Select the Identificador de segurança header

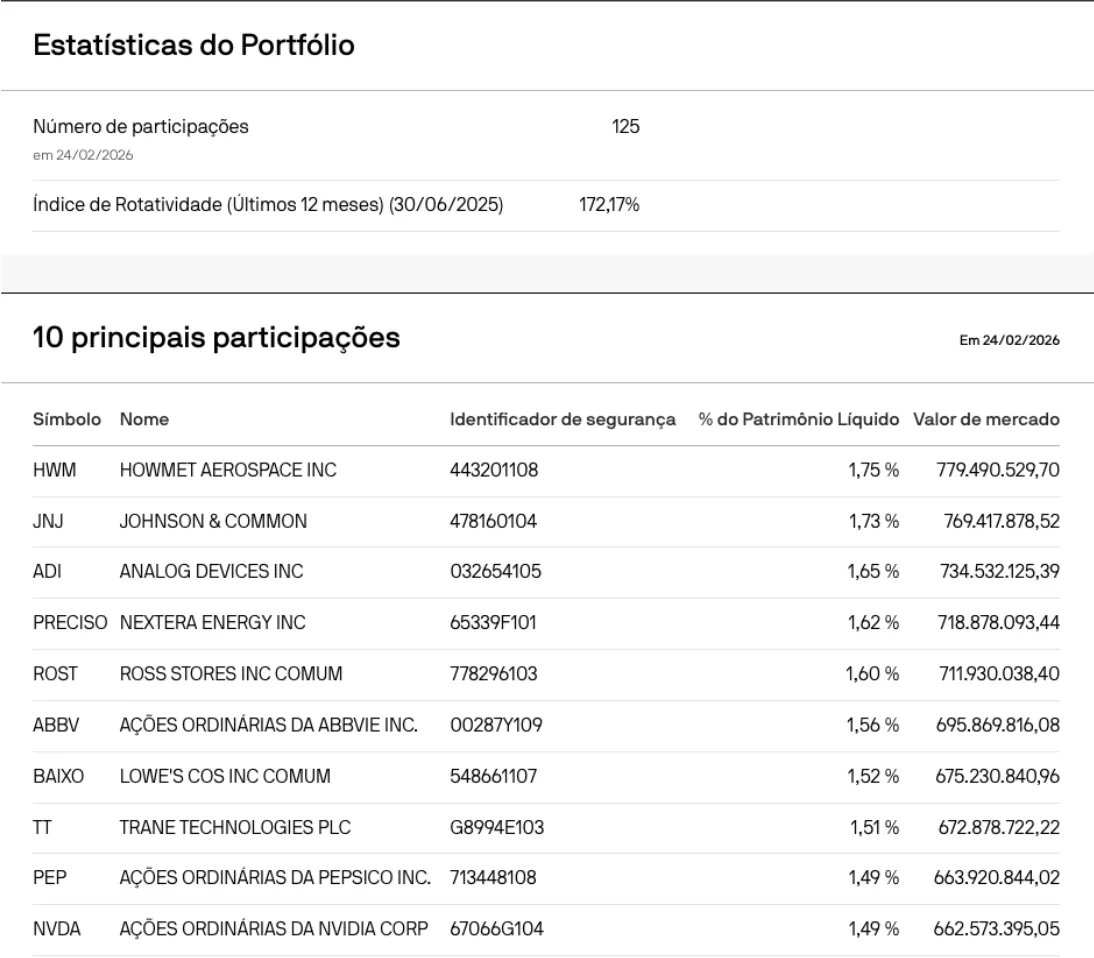click(559, 419)
